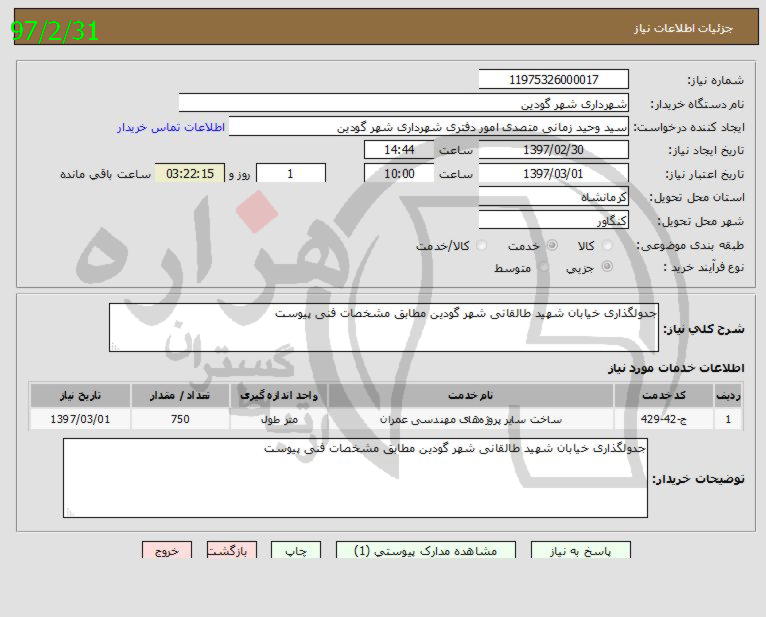
Task: Click validity date field 1397/03/01
Action: tap(553, 173)
